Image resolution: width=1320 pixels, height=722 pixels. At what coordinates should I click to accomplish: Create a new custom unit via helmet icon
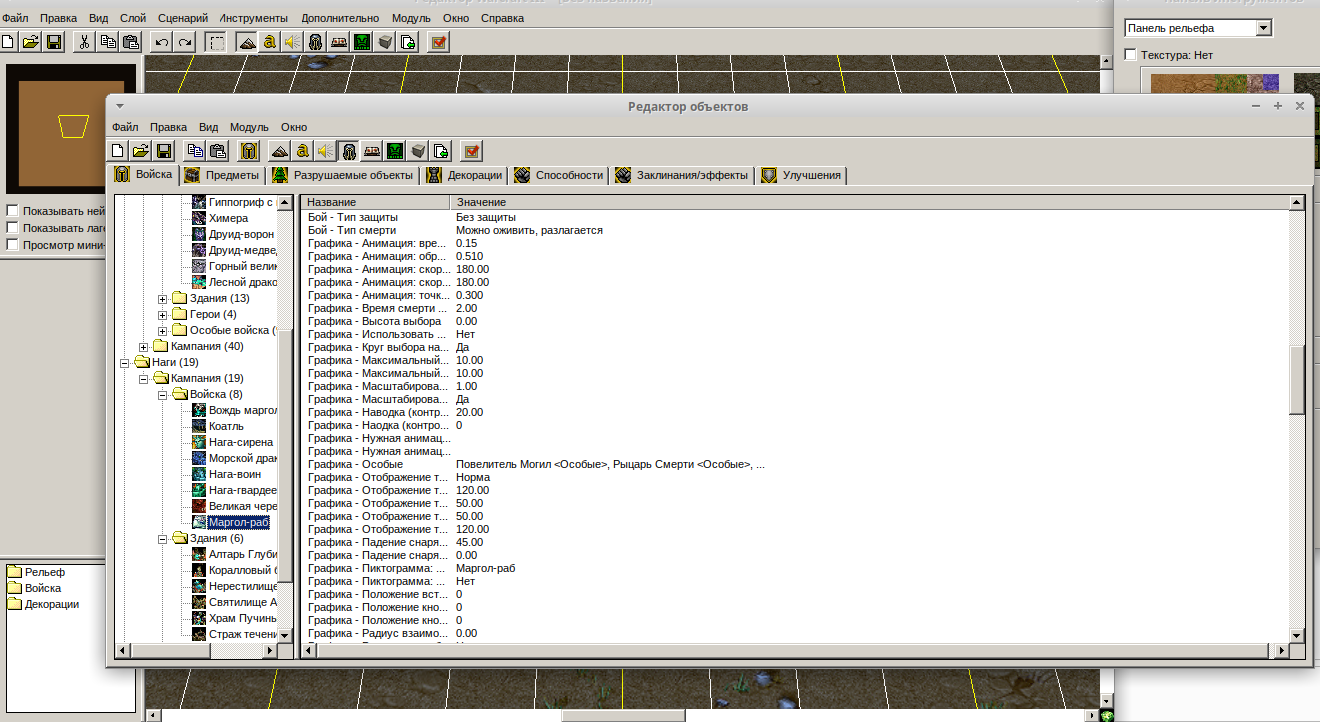249,151
